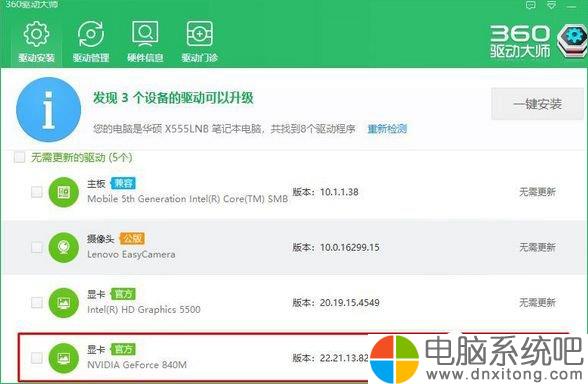Click the Intel HD Graphics display icon

click(64, 303)
